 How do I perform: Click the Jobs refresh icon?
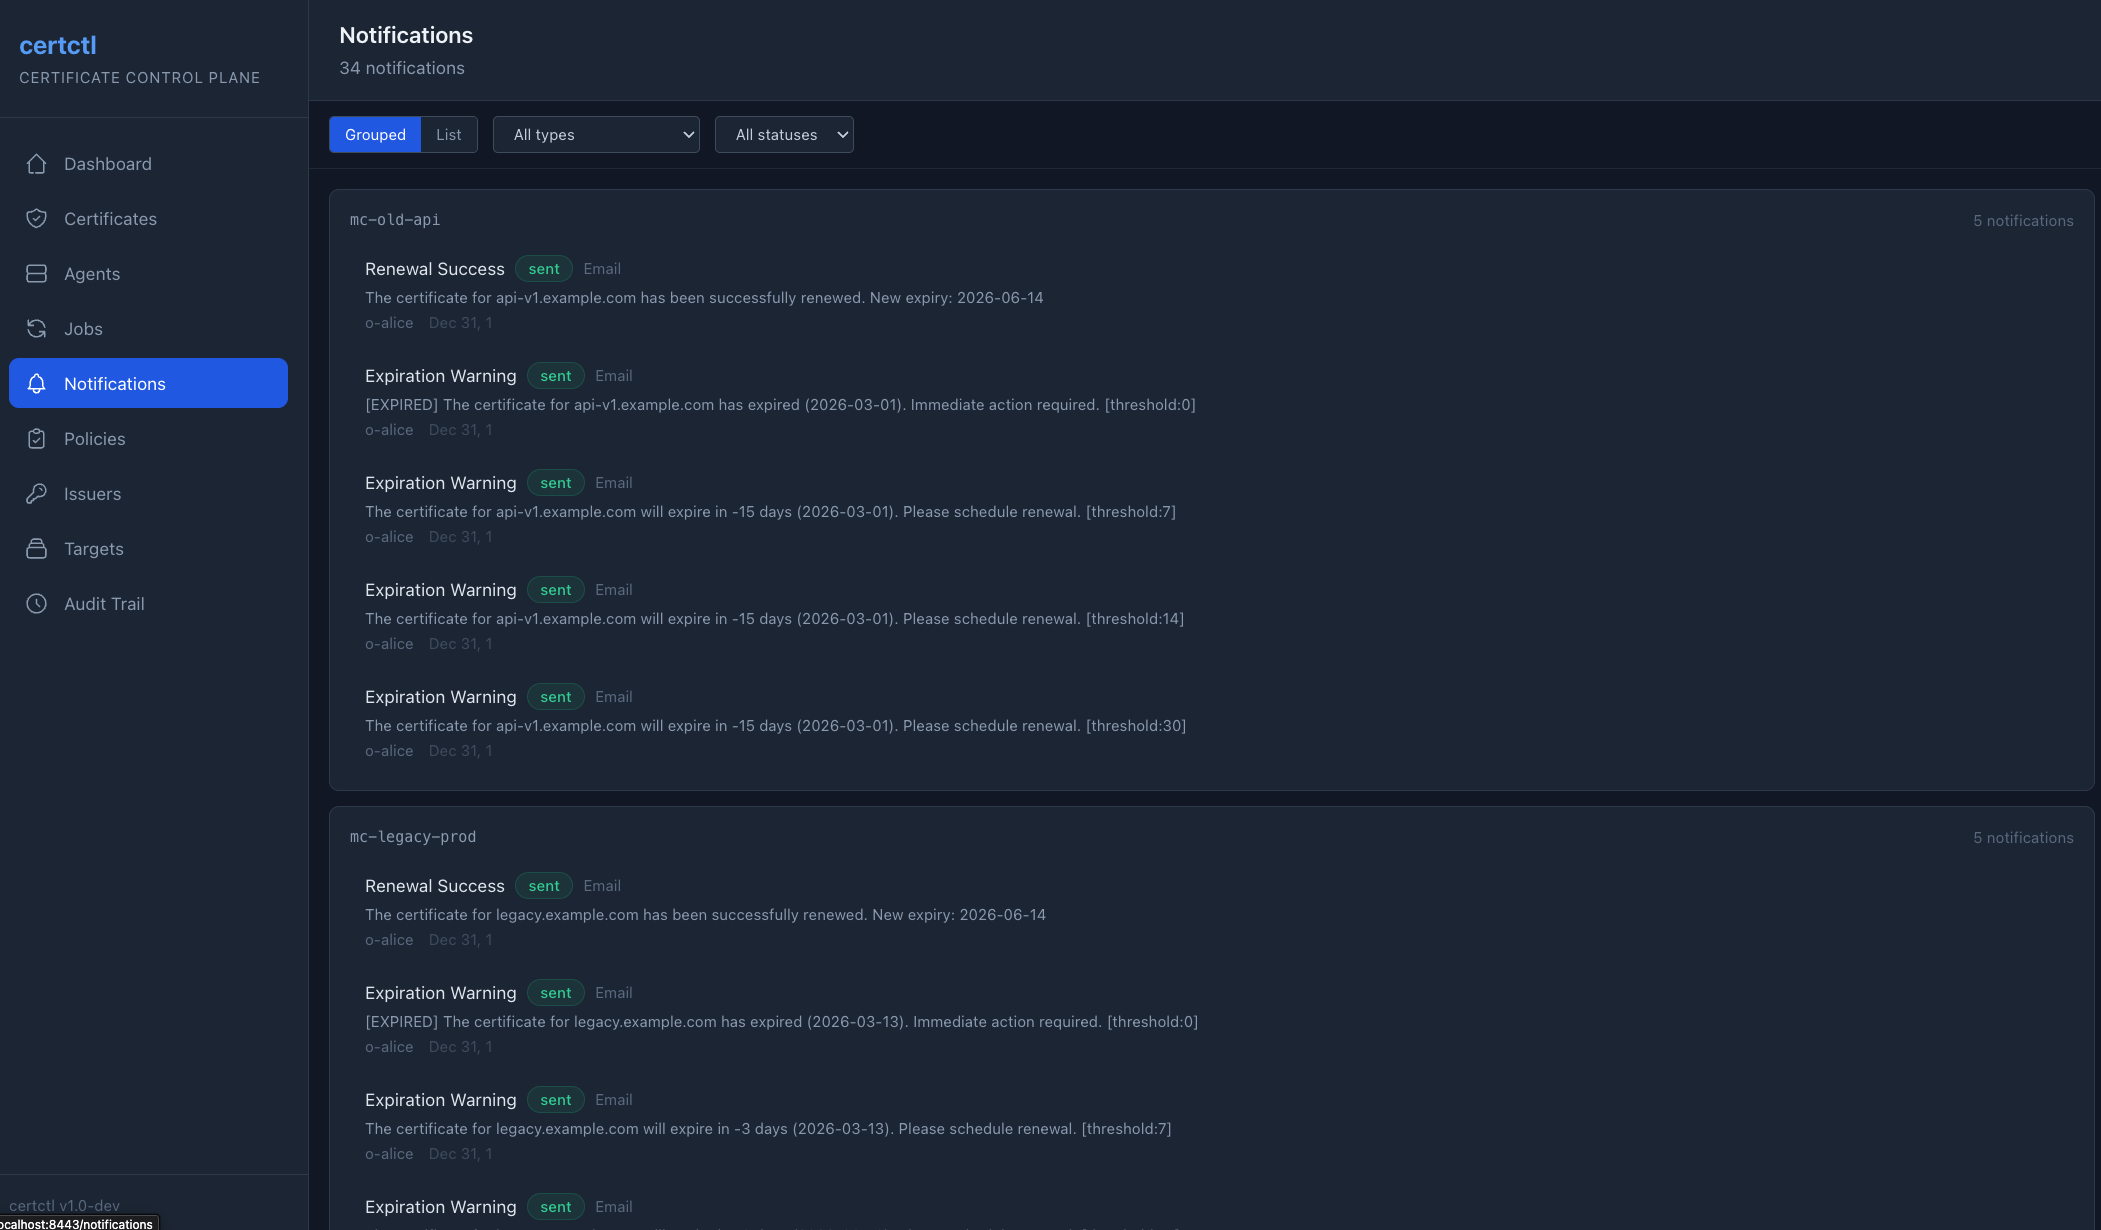click(37, 329)
